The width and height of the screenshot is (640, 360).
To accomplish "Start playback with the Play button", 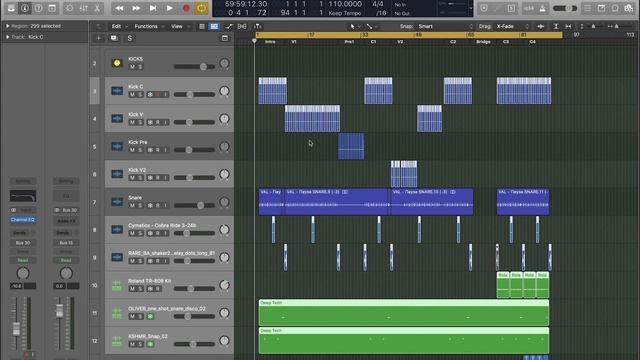I will (169, 8).
